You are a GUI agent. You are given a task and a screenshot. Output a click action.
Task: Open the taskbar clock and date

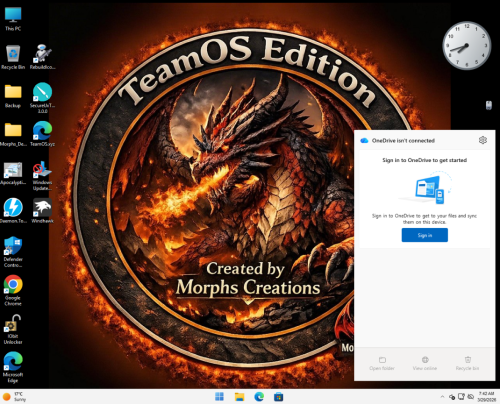point(487,397)
